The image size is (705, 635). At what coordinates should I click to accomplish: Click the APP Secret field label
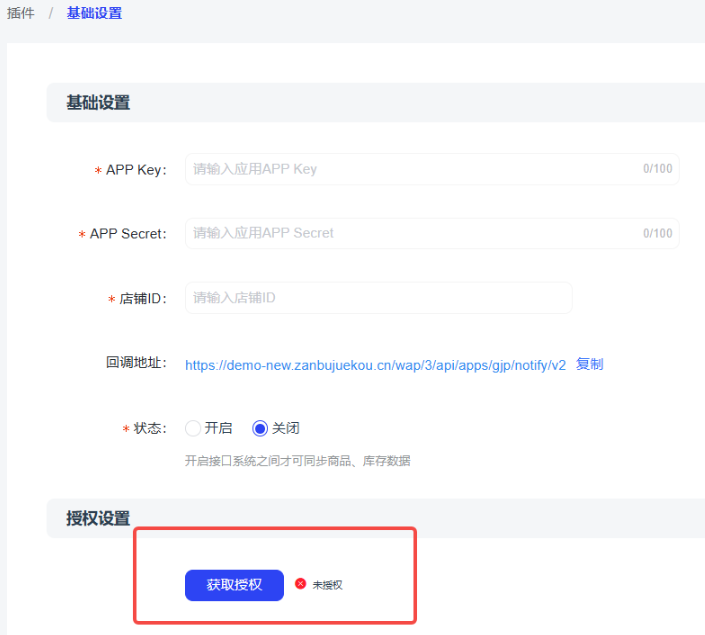tap(128, 234)
